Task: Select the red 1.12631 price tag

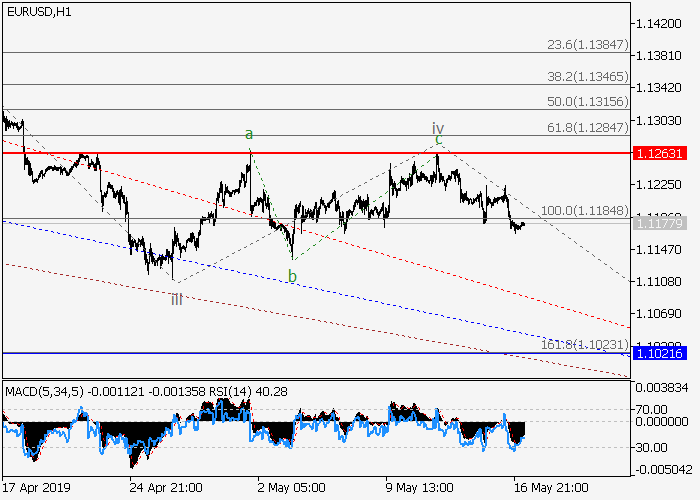Action: click(658, 153)
